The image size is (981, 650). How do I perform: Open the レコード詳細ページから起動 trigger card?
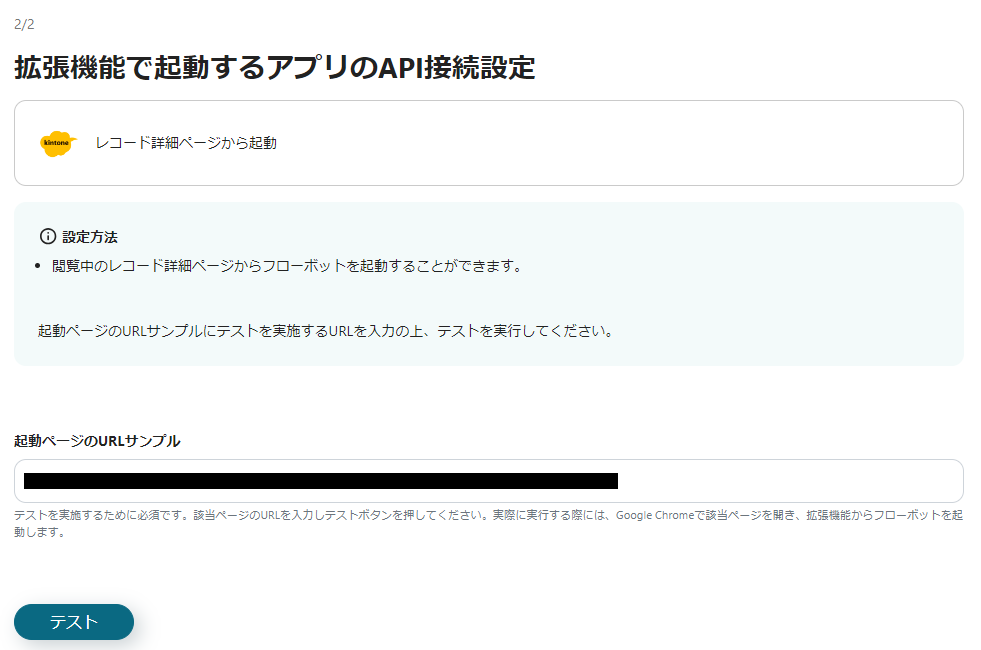pos(490,143)
